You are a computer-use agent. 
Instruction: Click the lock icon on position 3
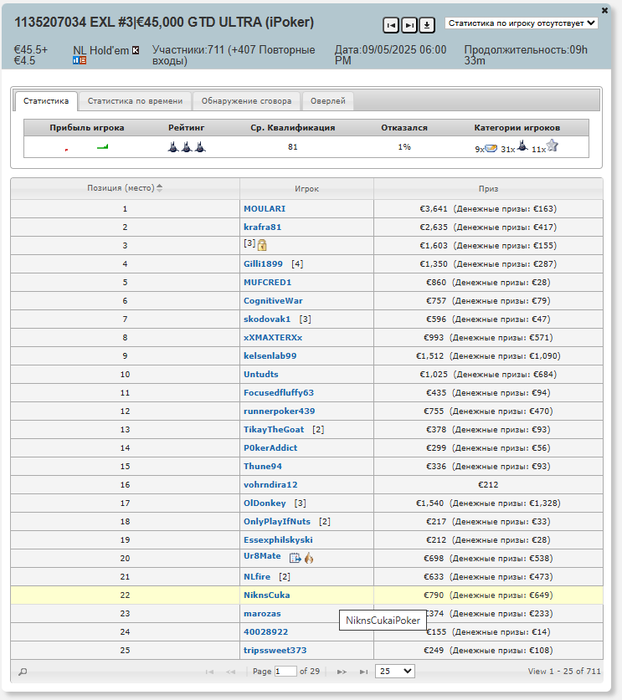(x=262, y=245)
